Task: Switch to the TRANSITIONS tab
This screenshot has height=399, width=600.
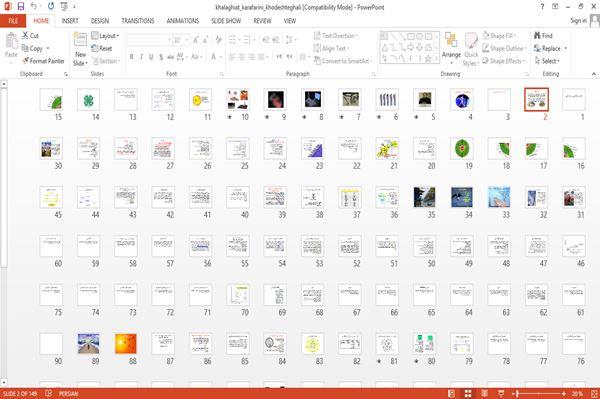Action: click(x=138, y=21)
